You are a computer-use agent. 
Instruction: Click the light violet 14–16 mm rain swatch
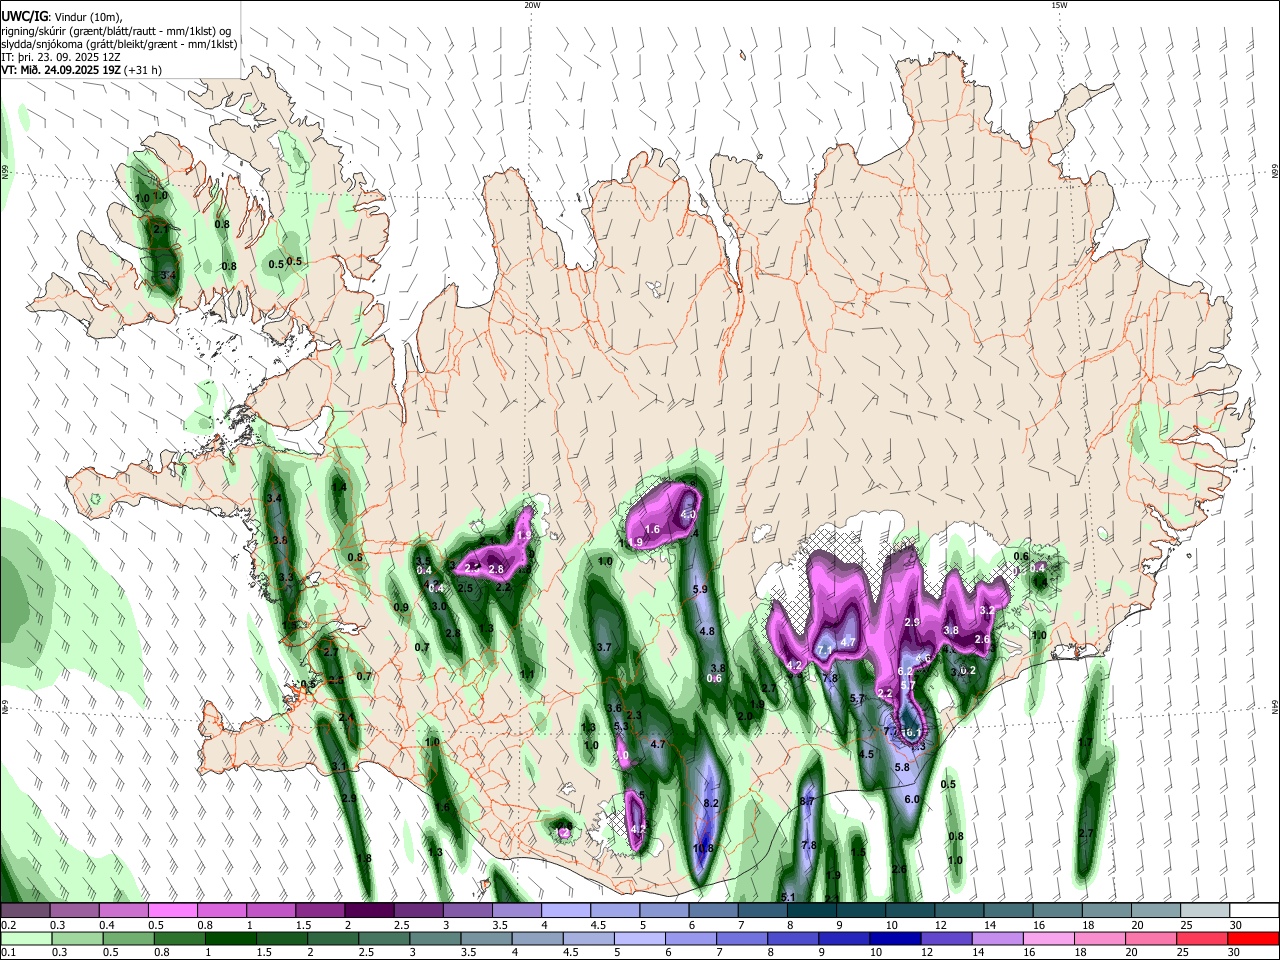point(998,938)
